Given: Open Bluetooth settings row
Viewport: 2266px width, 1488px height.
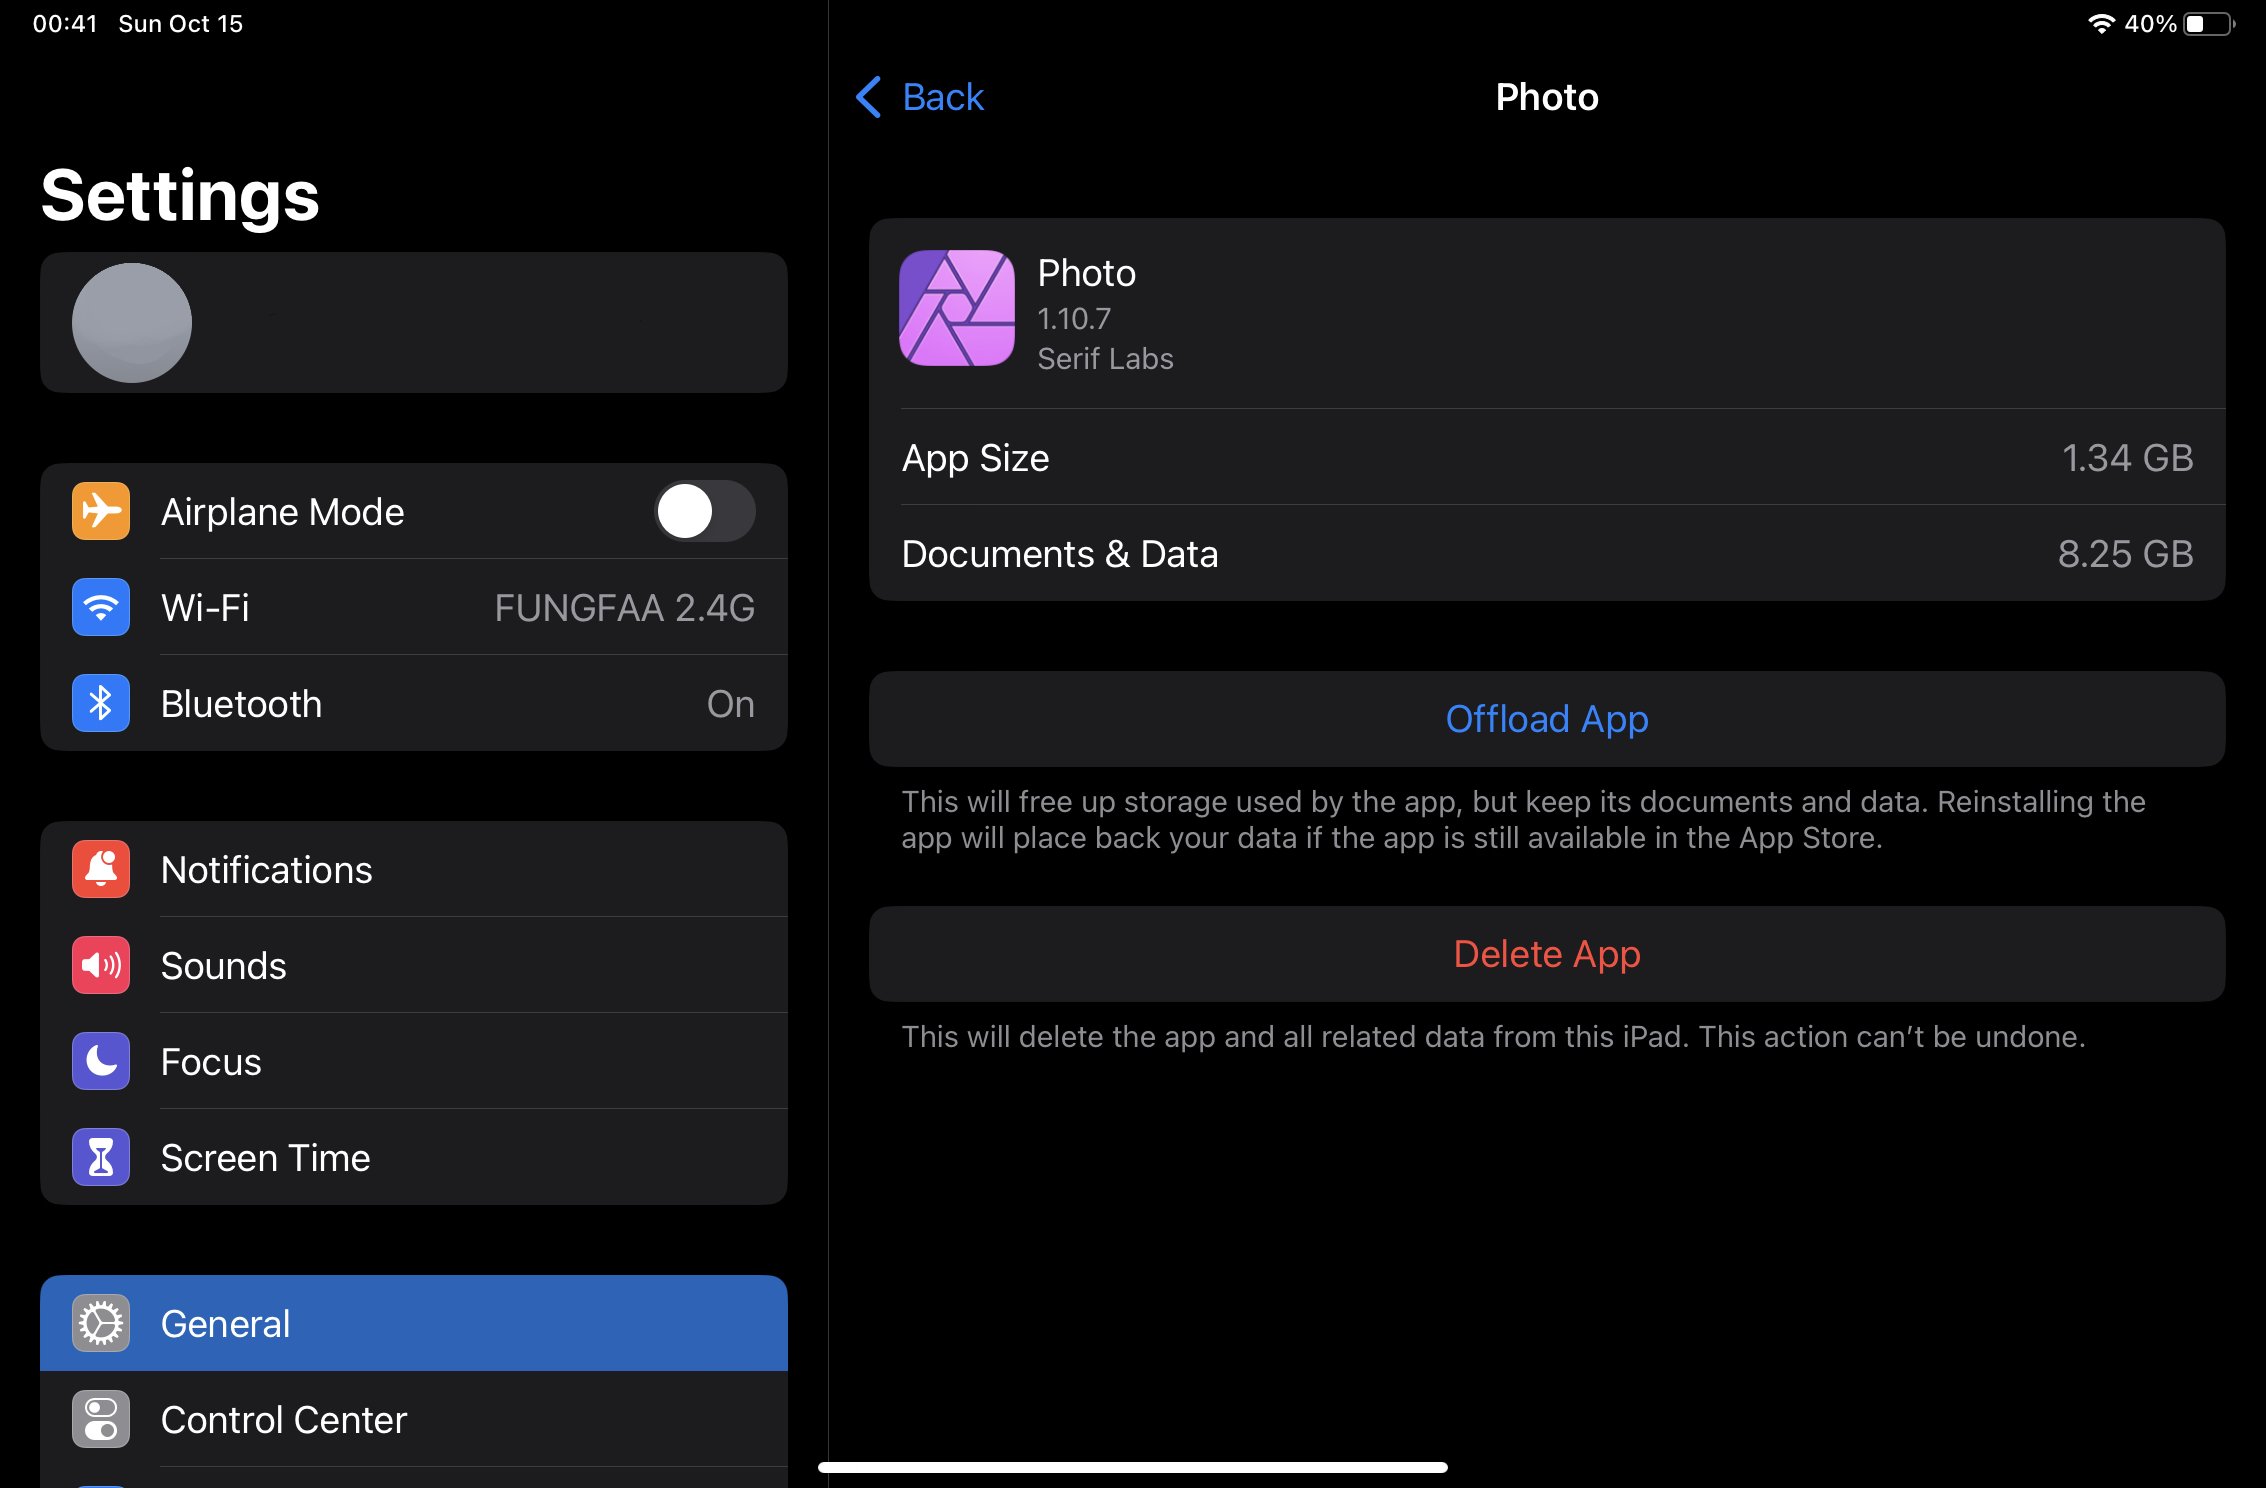Looking at the screenshot, I should coord(414,703).
